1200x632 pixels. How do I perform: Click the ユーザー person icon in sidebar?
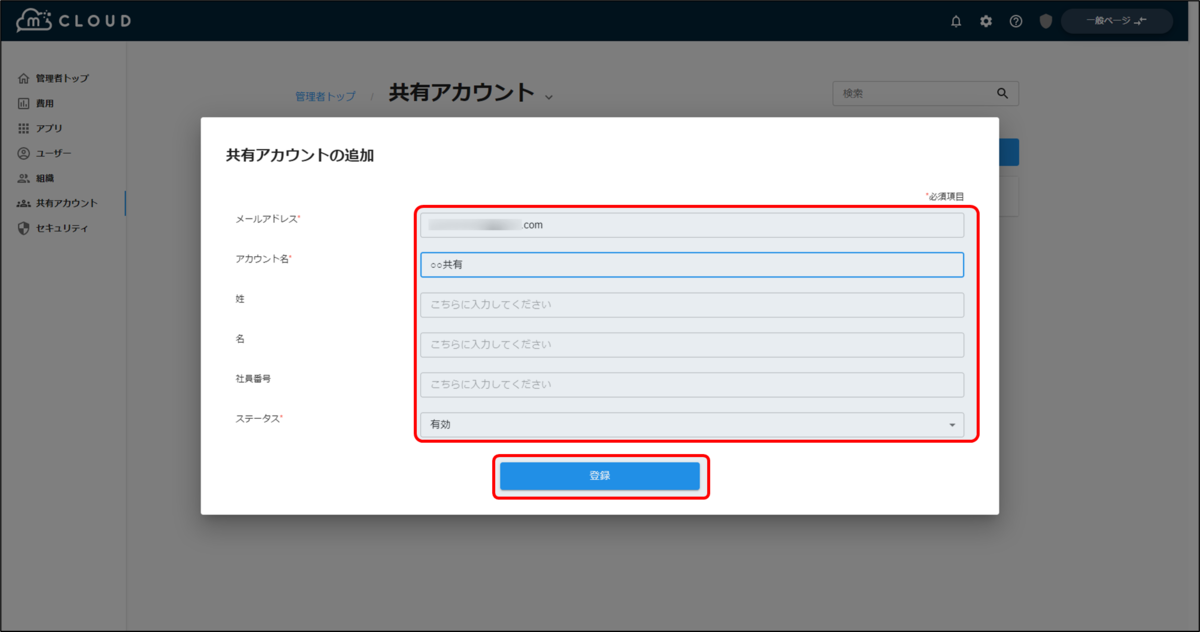point(22,152)
